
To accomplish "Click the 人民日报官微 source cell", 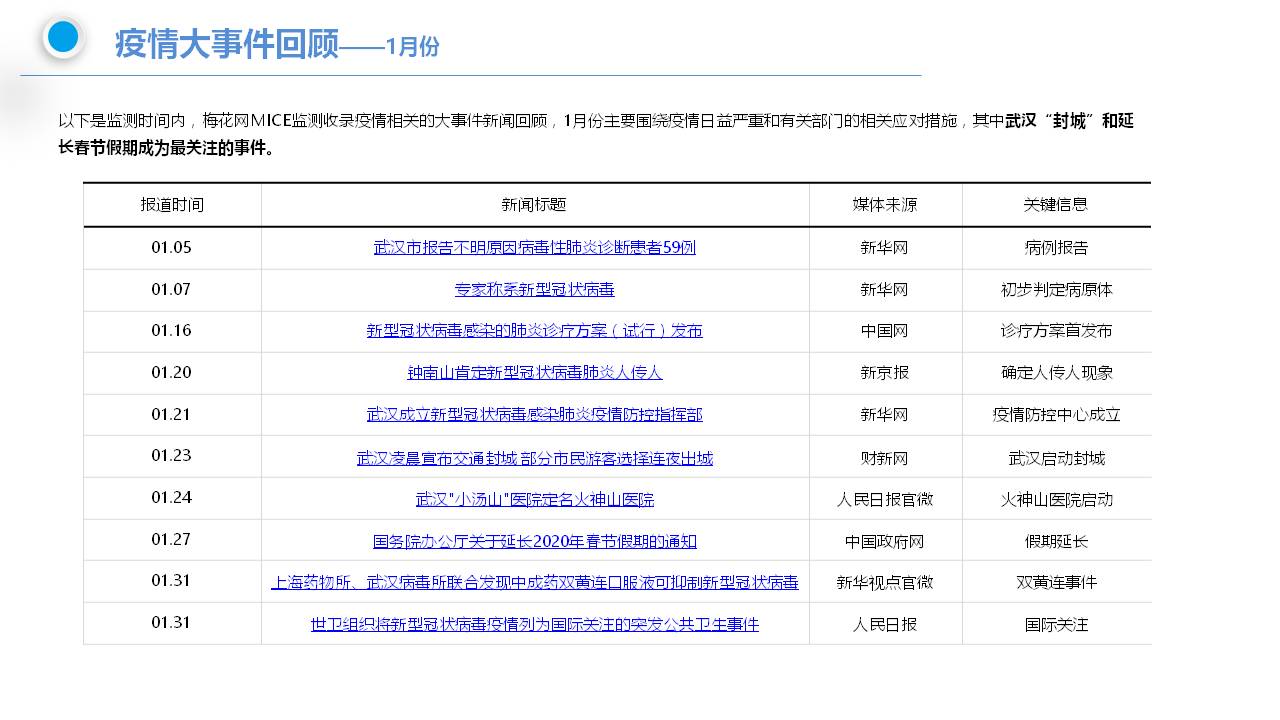I will pyautogui.click(x=884, y=499).
